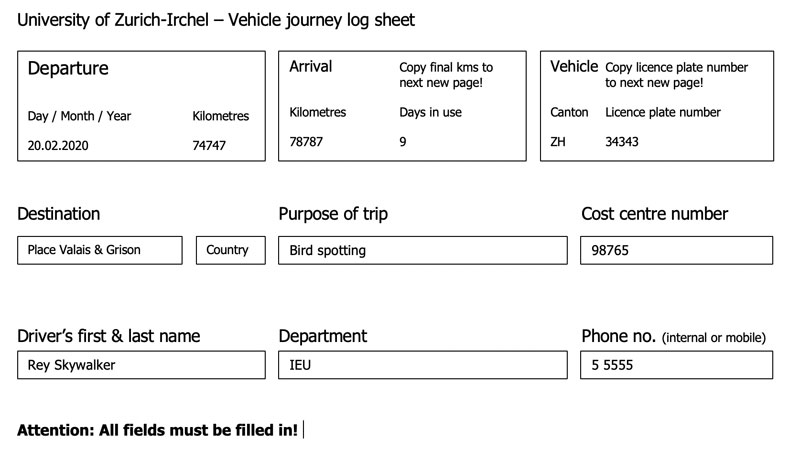Click the Departure section heading
The image size is (800, 449).
(x=68, y=69)
